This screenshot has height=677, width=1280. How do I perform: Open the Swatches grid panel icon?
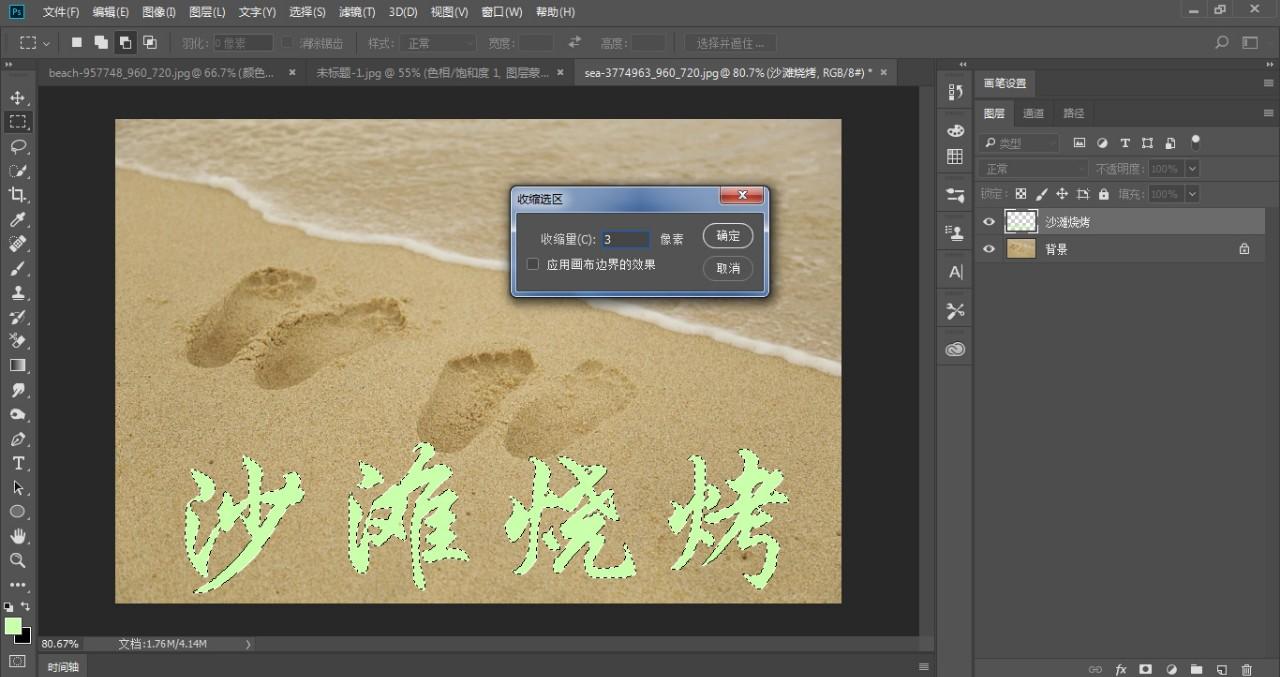(955, 157)
